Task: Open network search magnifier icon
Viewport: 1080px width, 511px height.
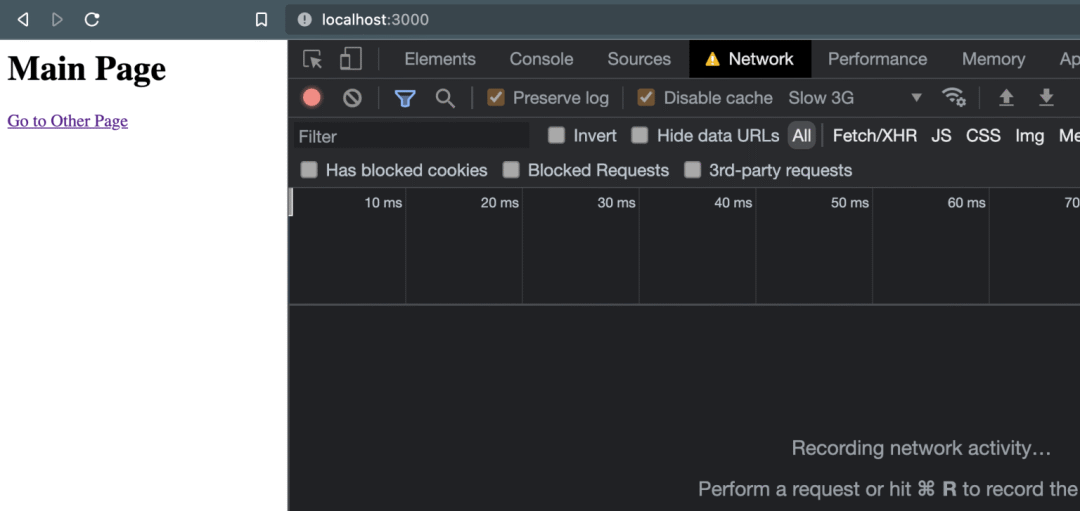Action: [x=445, y=98]
